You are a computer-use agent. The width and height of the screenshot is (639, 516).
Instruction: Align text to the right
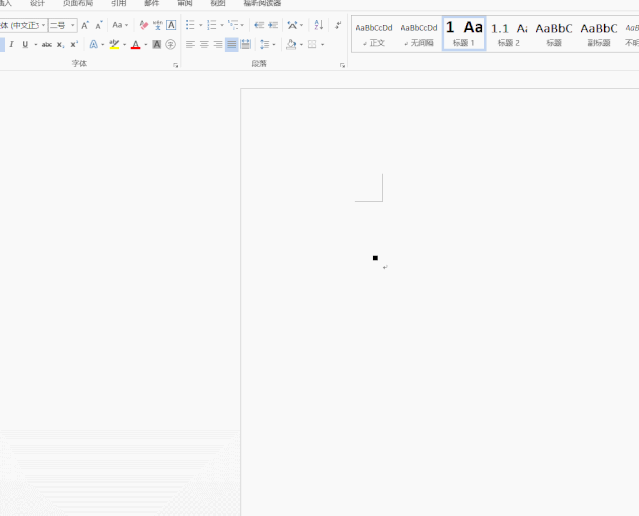tap(218, 44)
